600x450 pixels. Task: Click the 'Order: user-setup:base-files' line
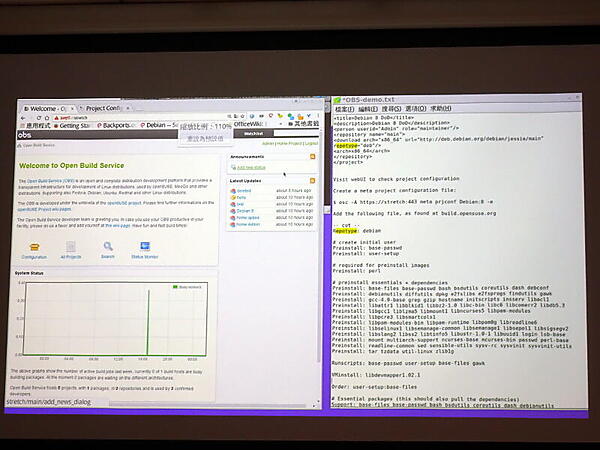tap(374, 387)
